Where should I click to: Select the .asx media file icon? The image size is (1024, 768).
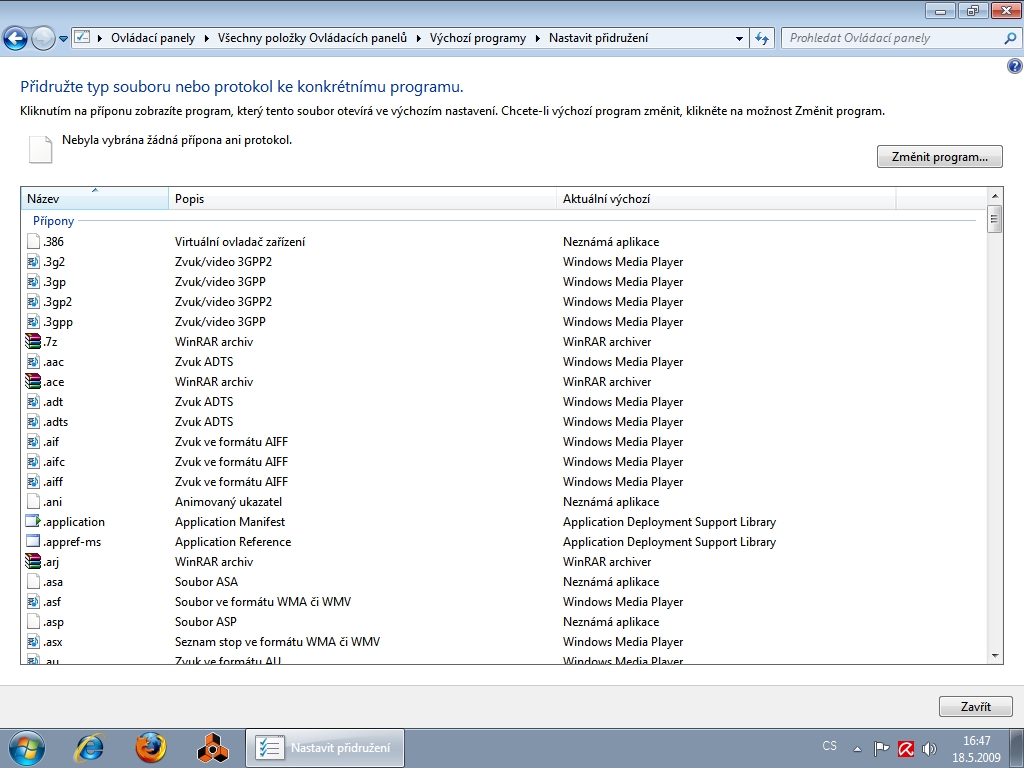[x=33, y=642]
